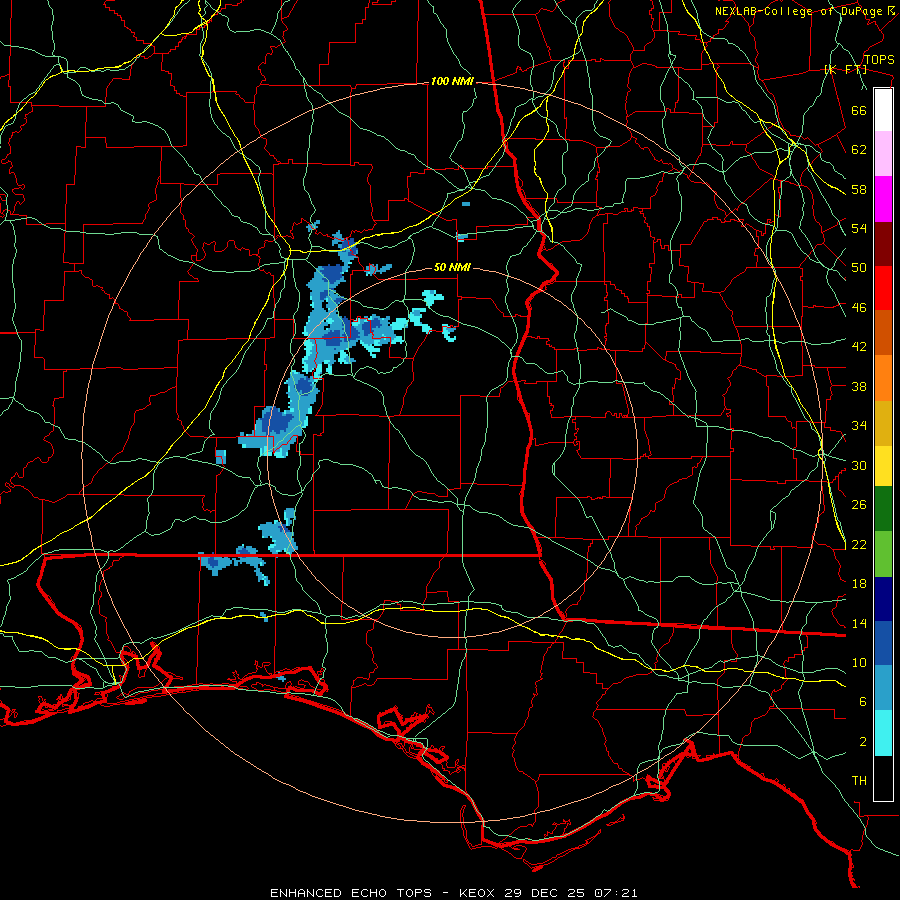Click the 34 value on the legend

point(859,426)
